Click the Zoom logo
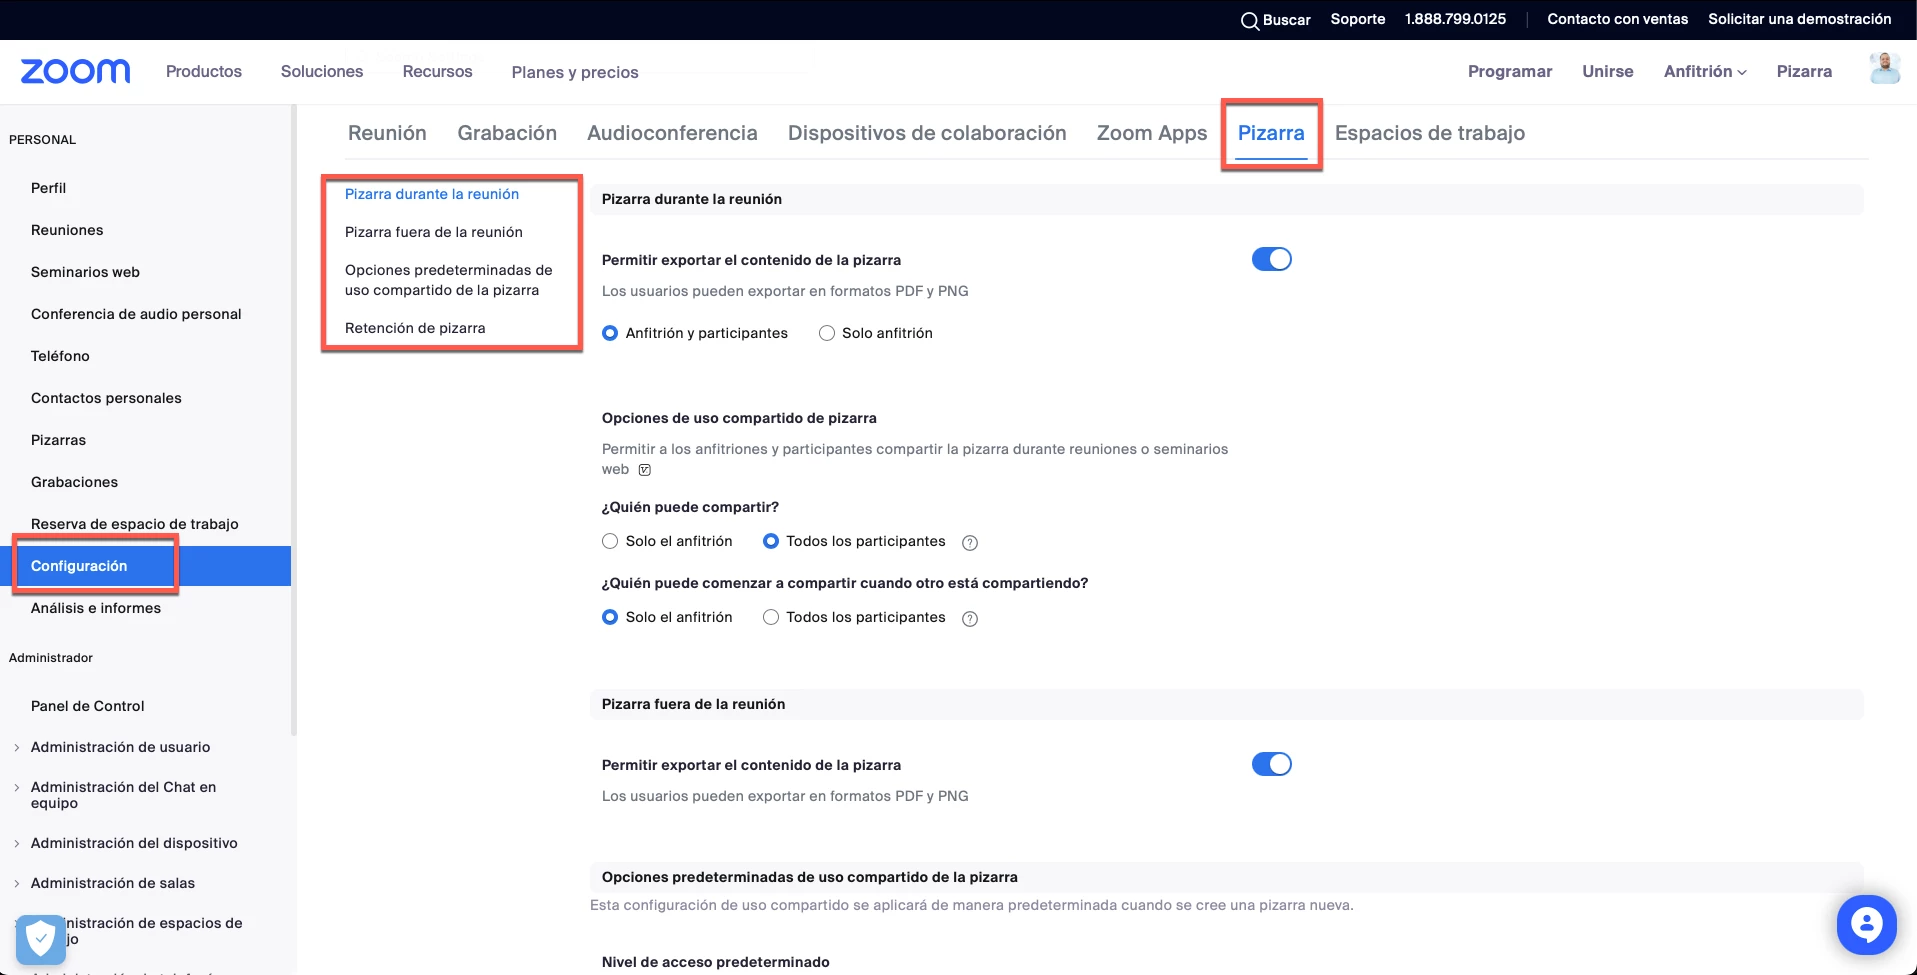 [x=76, y=71]
